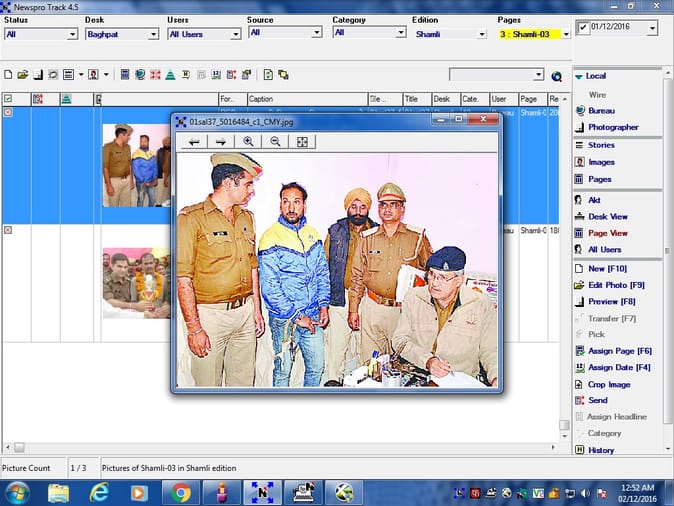The image size is (674, 506).
Task: Toggle the date checkbox next to 01/12/2016
Action: coord(582,28)
